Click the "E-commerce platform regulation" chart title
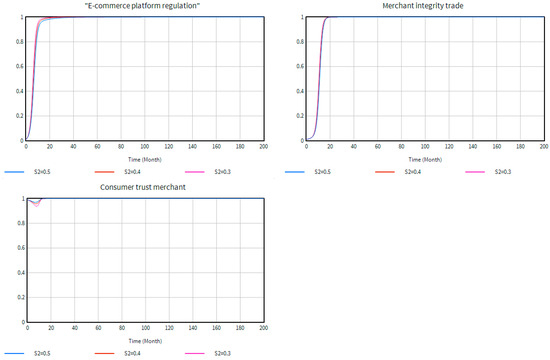The image size is (550, 360). click(x=142, y=6)
